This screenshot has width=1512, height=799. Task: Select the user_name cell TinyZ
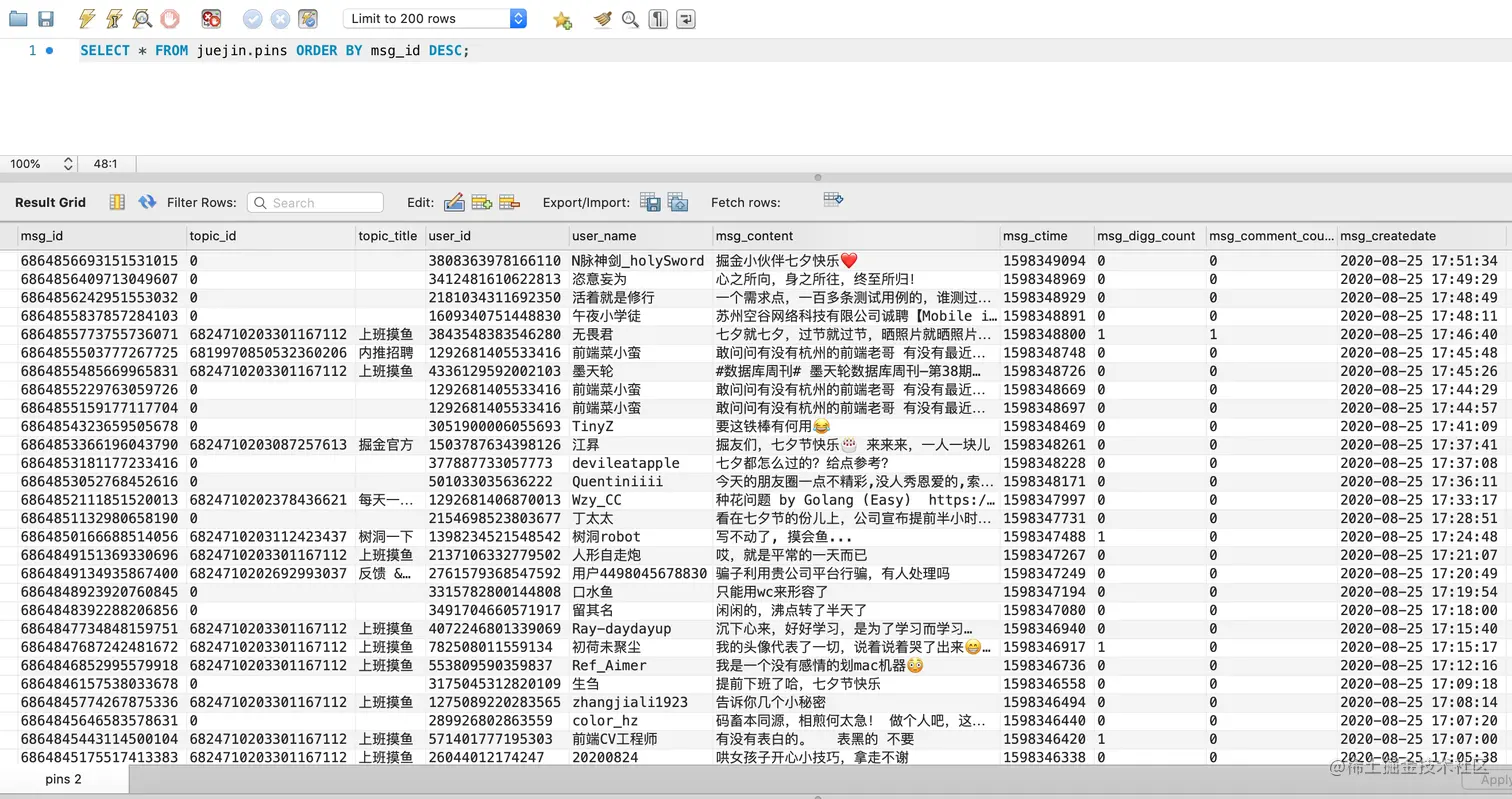coord(641,426)
